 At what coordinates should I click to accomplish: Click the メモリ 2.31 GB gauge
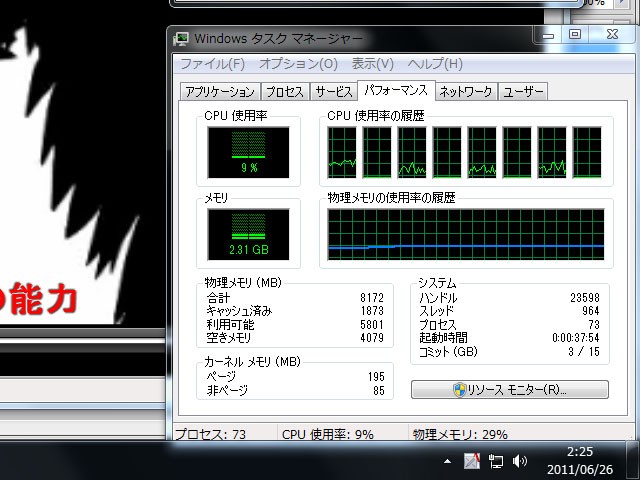tap(248, 234)
